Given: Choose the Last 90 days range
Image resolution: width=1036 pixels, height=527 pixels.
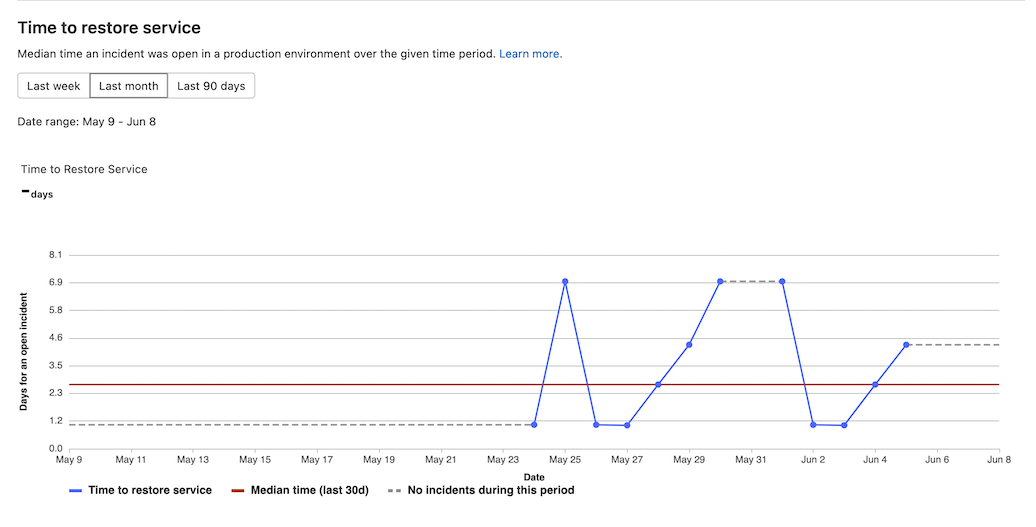Looking at the screenshot, I should tap(211, 86).
